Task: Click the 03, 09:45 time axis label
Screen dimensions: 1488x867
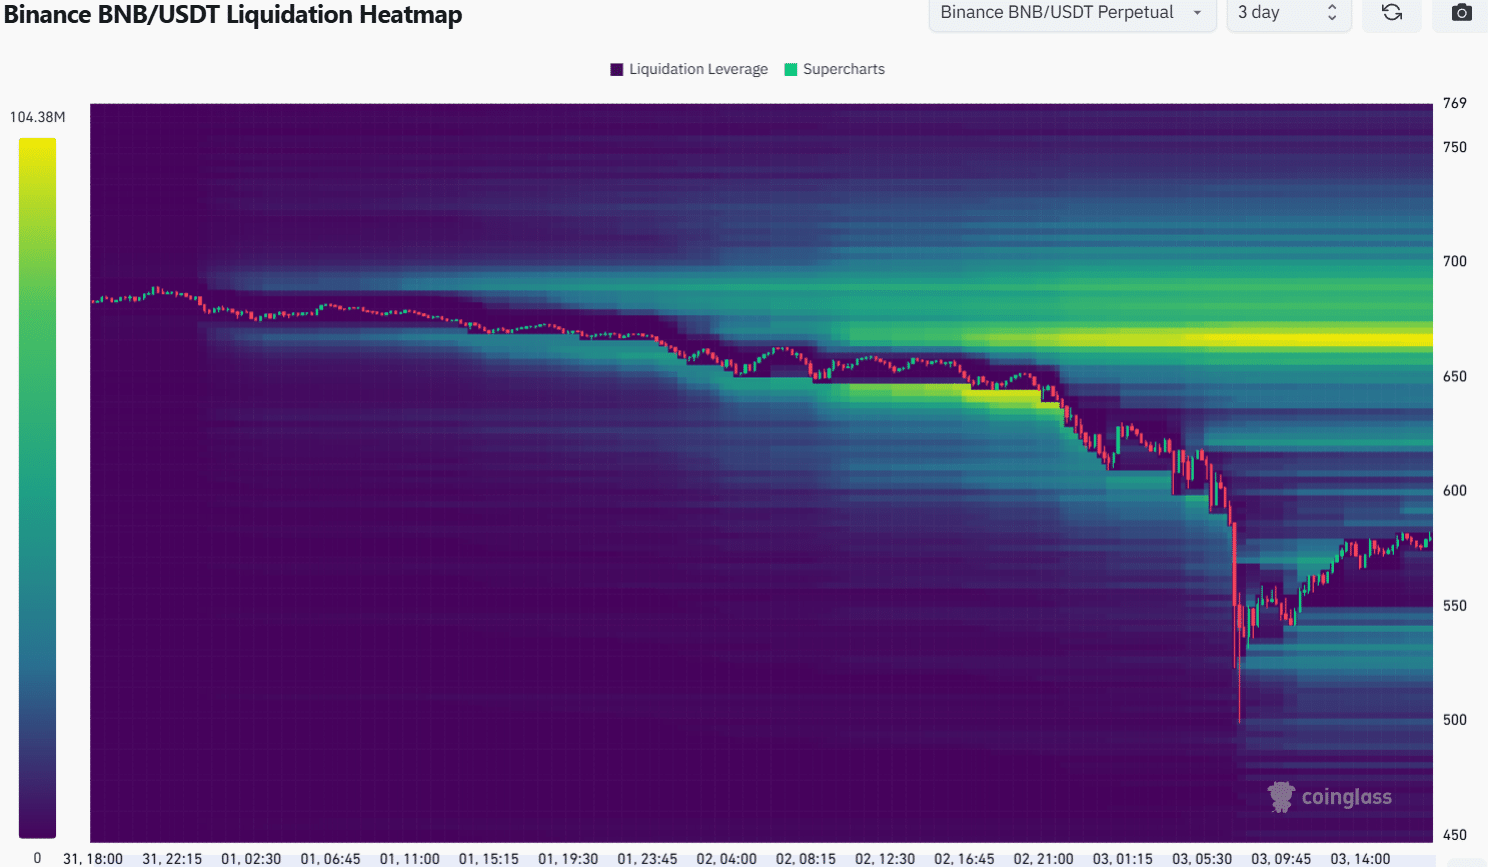Action: 1281,858
